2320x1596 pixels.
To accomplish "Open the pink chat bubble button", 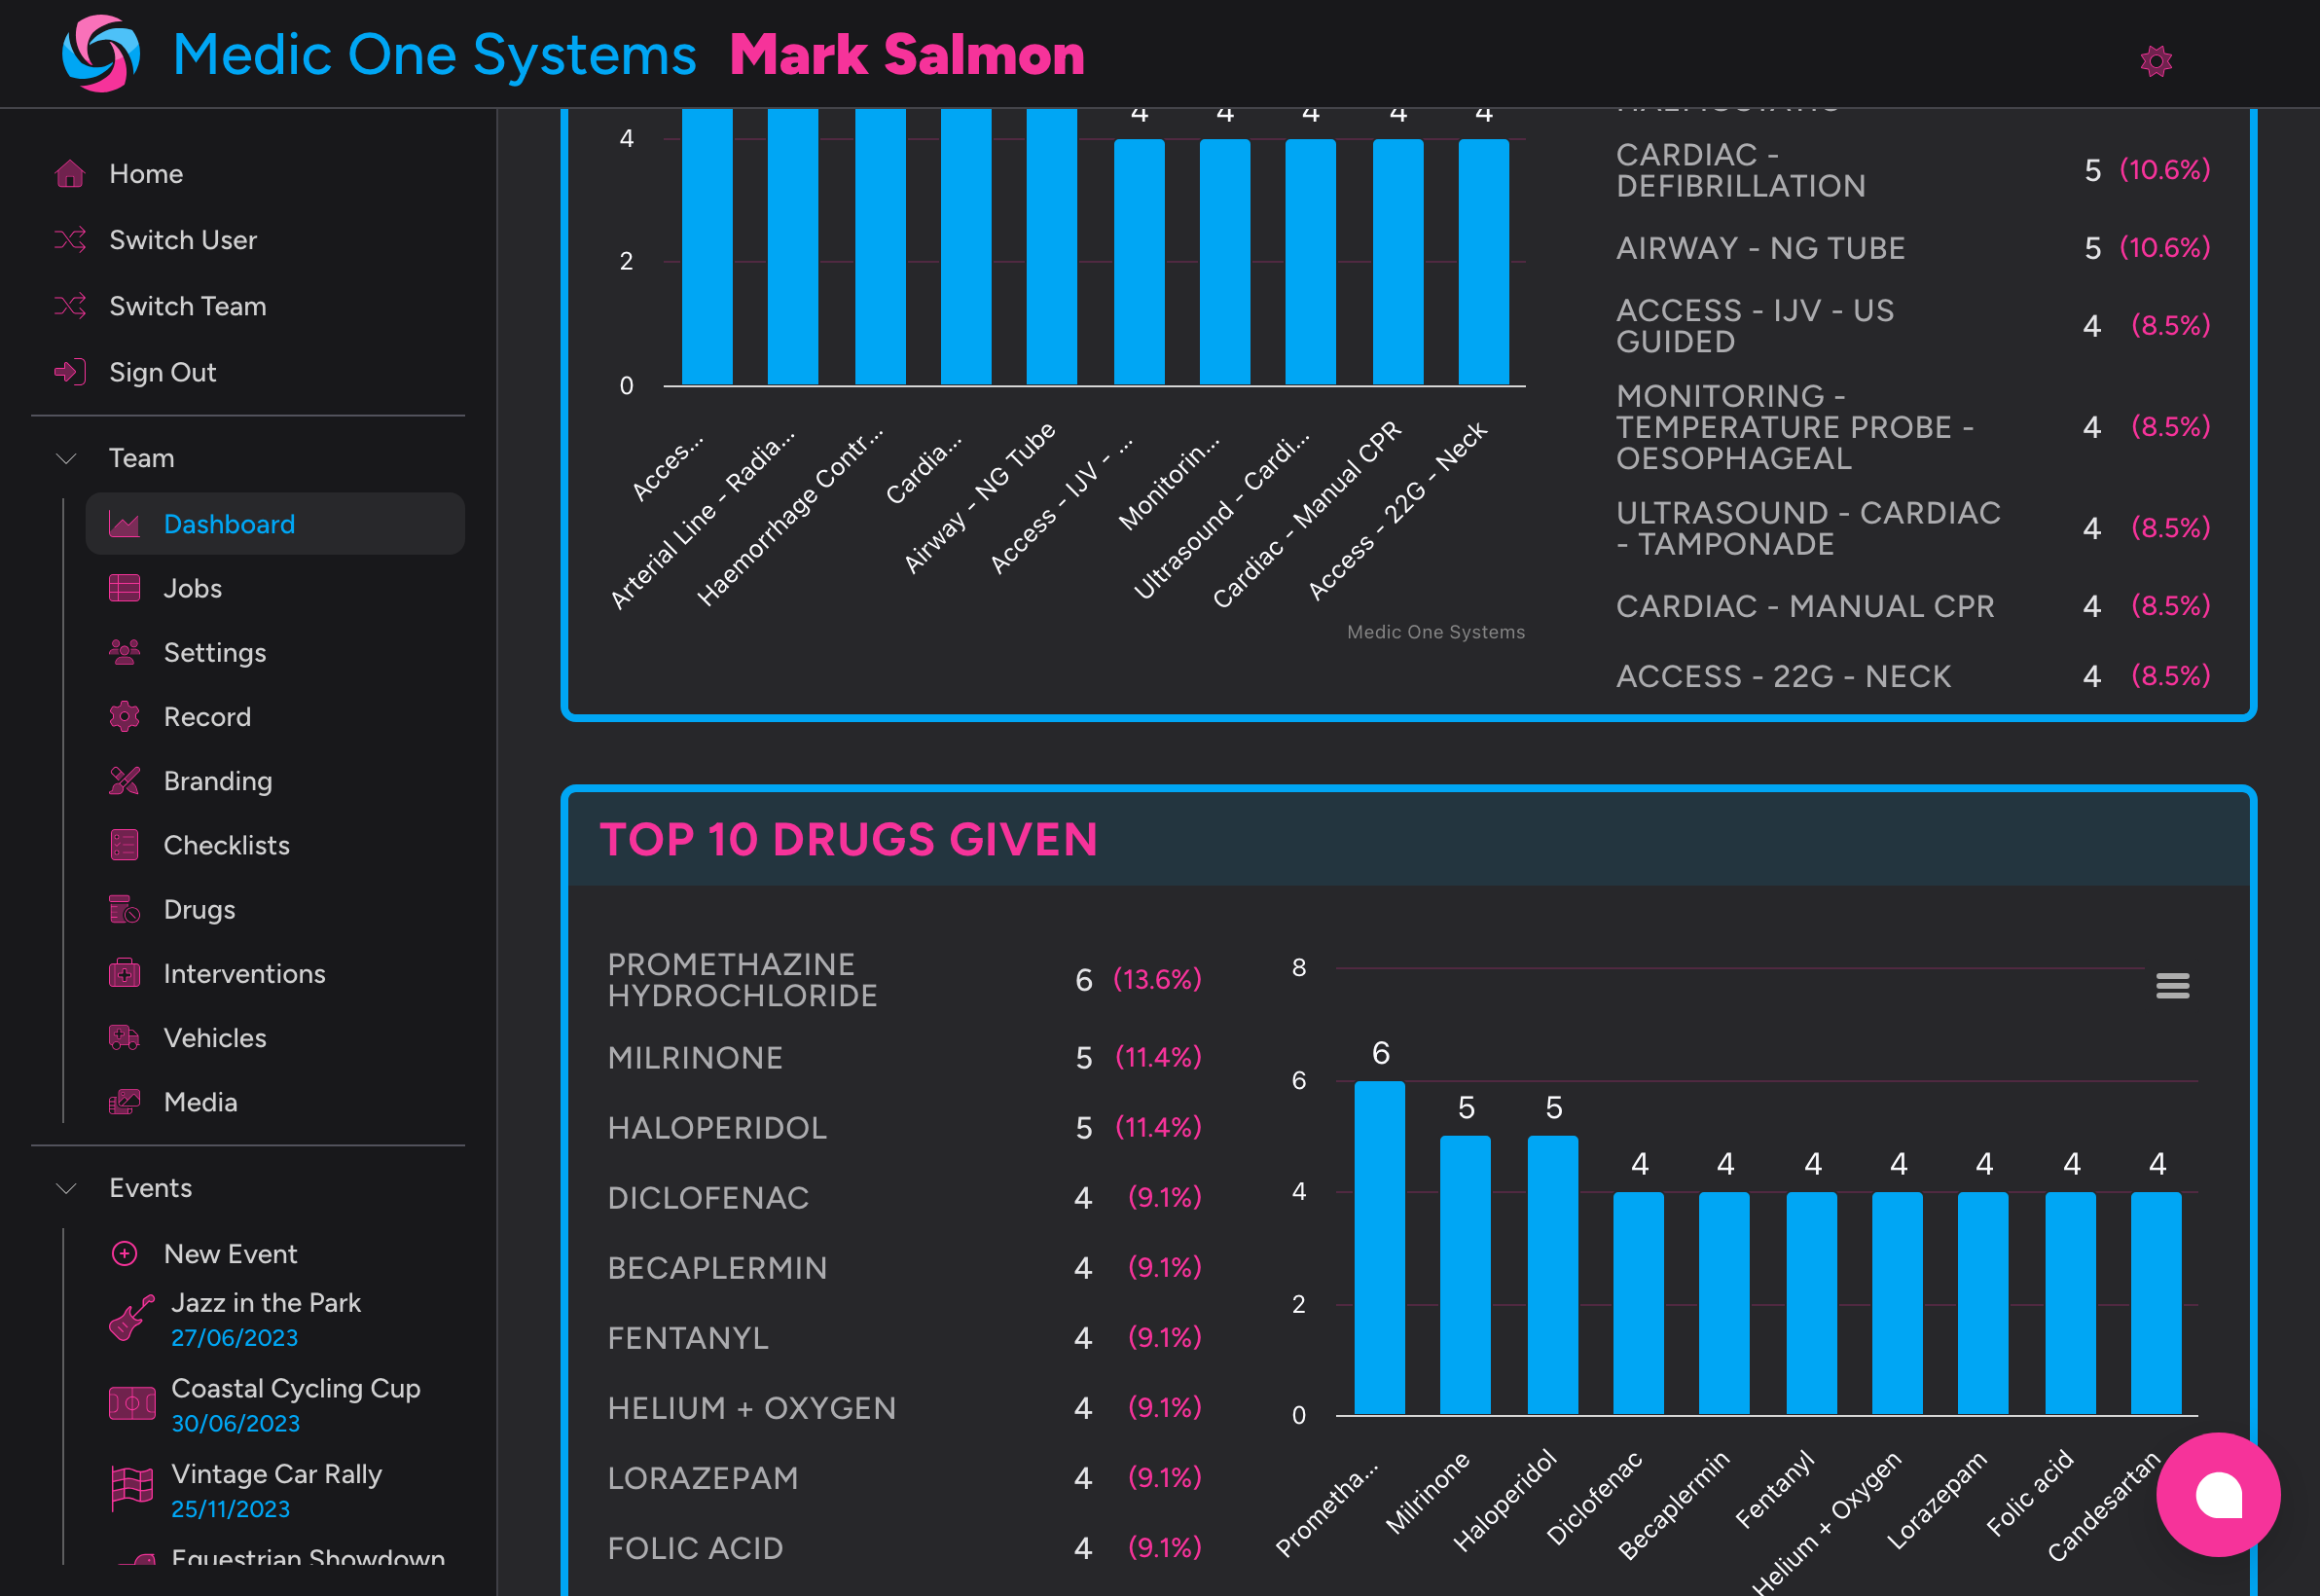I will click(x=2217, y=1494).
